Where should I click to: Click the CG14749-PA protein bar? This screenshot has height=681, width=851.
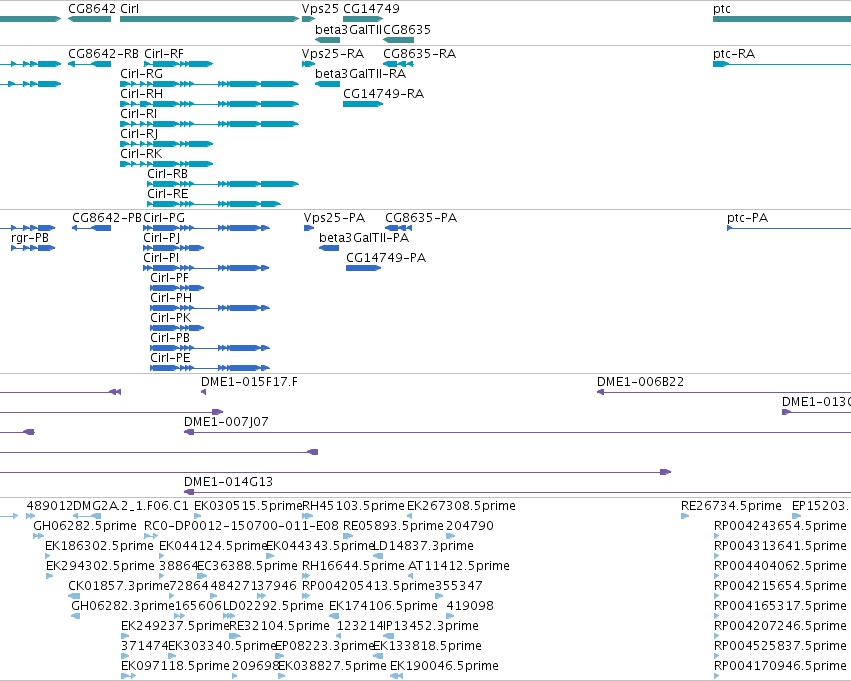pyautogui.click(x=364, y=268)
